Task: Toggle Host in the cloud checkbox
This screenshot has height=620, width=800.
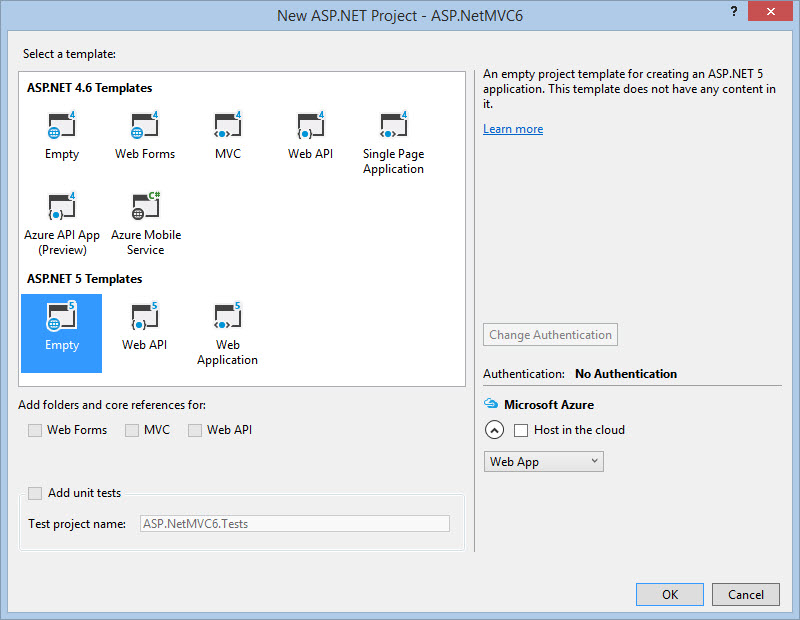Action: click(520, 430)
